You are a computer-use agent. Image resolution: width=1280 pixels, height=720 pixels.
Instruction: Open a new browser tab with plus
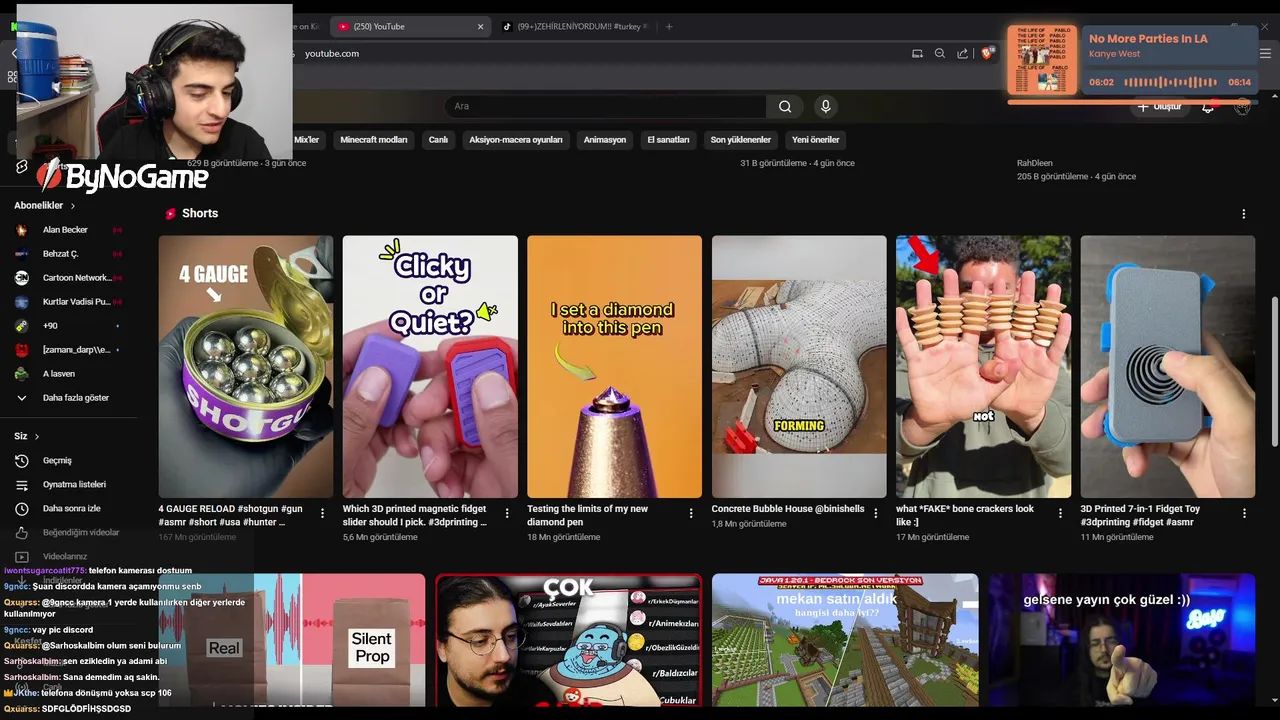coord(669,27)
